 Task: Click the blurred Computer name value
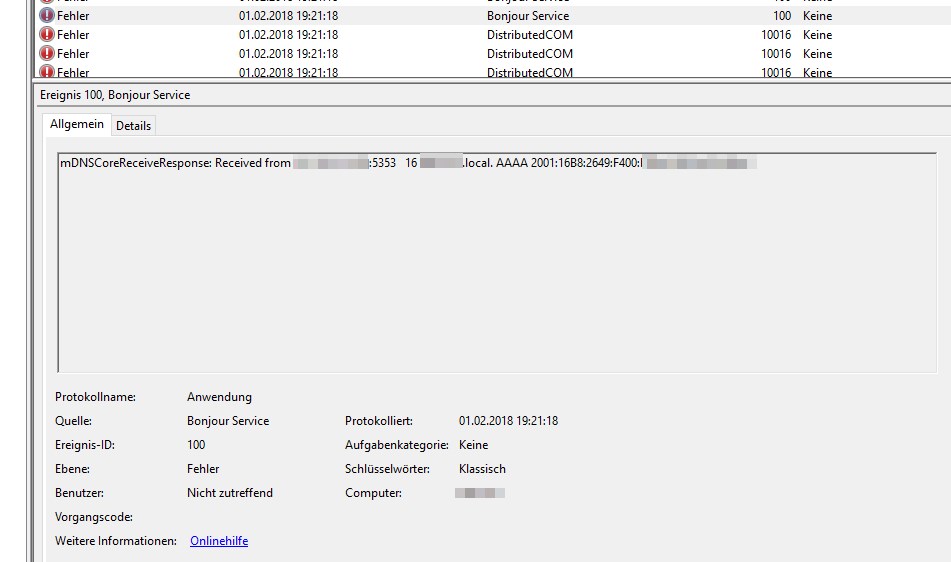480,493
